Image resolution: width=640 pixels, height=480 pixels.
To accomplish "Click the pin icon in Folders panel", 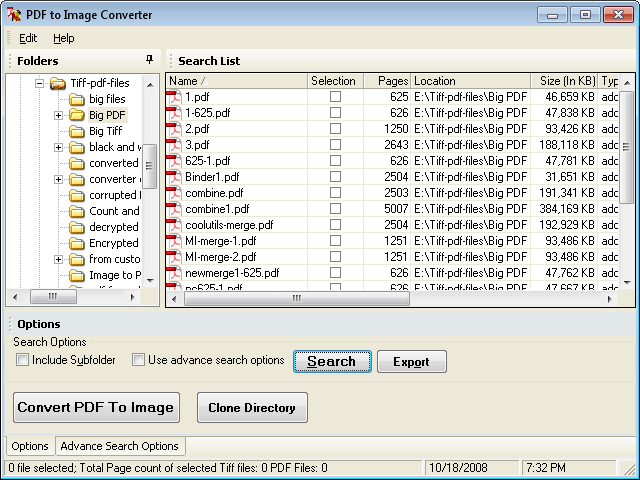I will pos(150,60).
